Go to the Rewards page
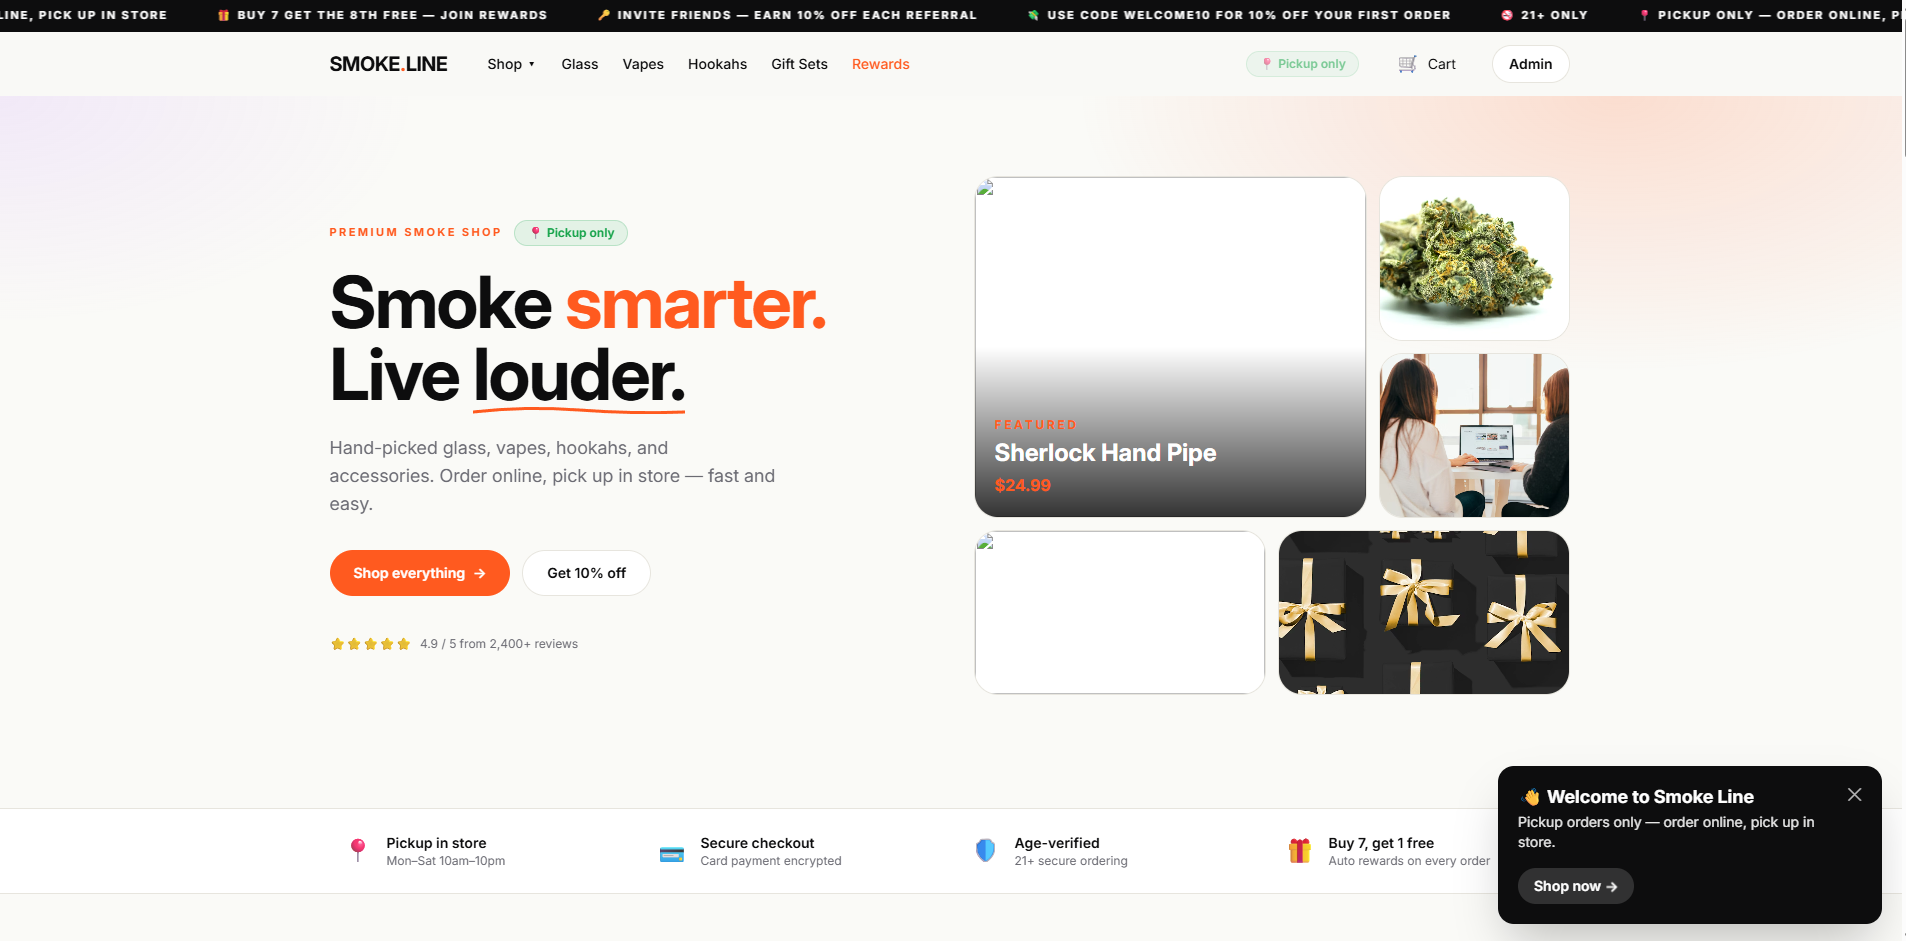1906x941 pixels. pyautogui.click(x=881, y=64)
